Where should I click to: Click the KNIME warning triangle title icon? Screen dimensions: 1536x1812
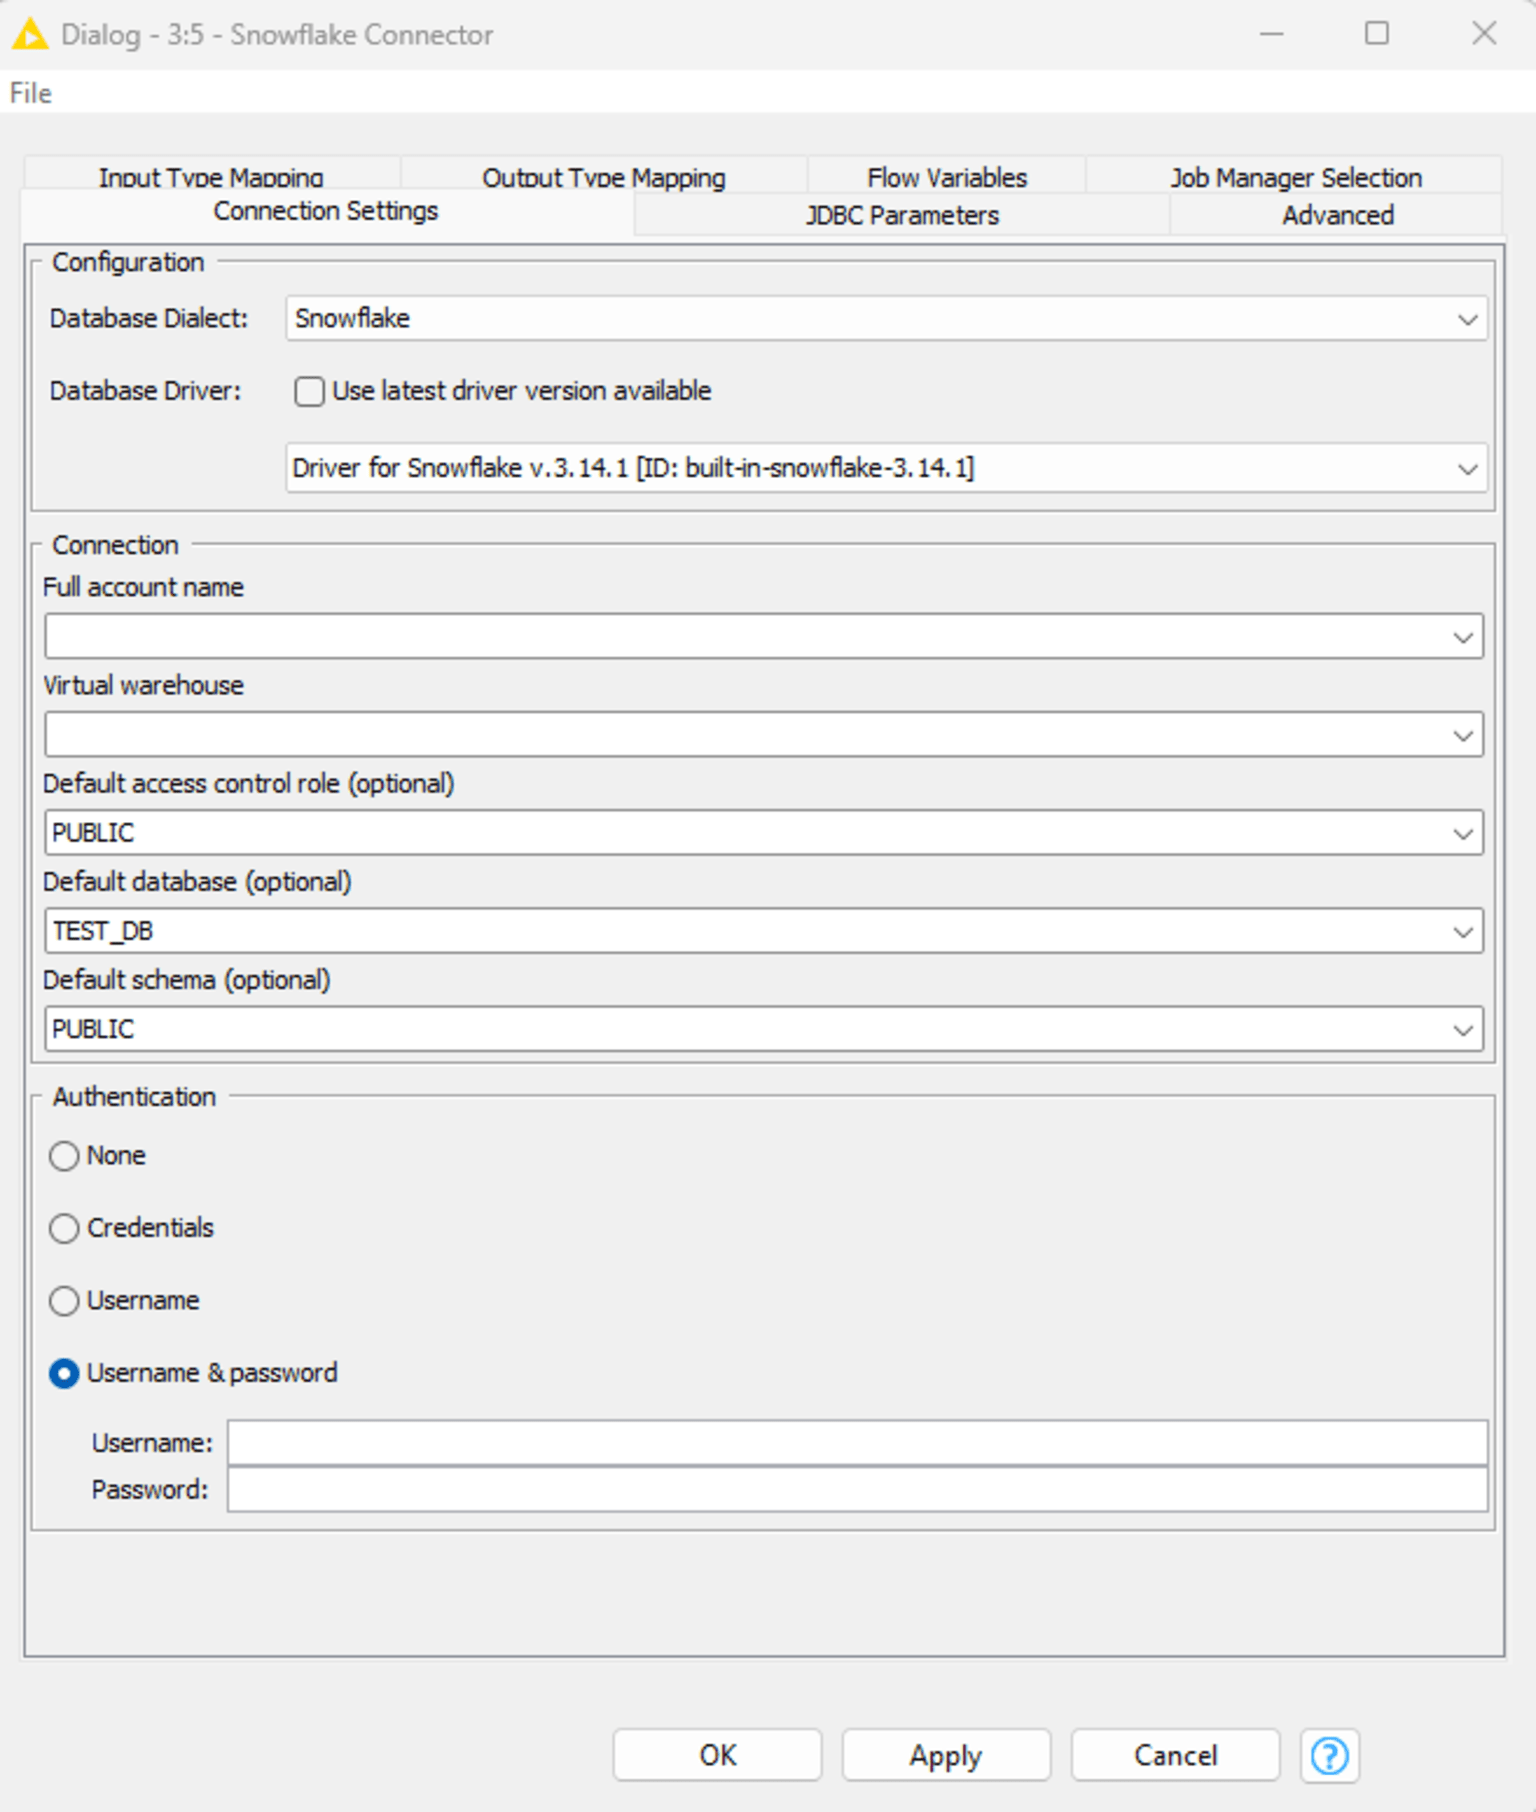point(30,34)
